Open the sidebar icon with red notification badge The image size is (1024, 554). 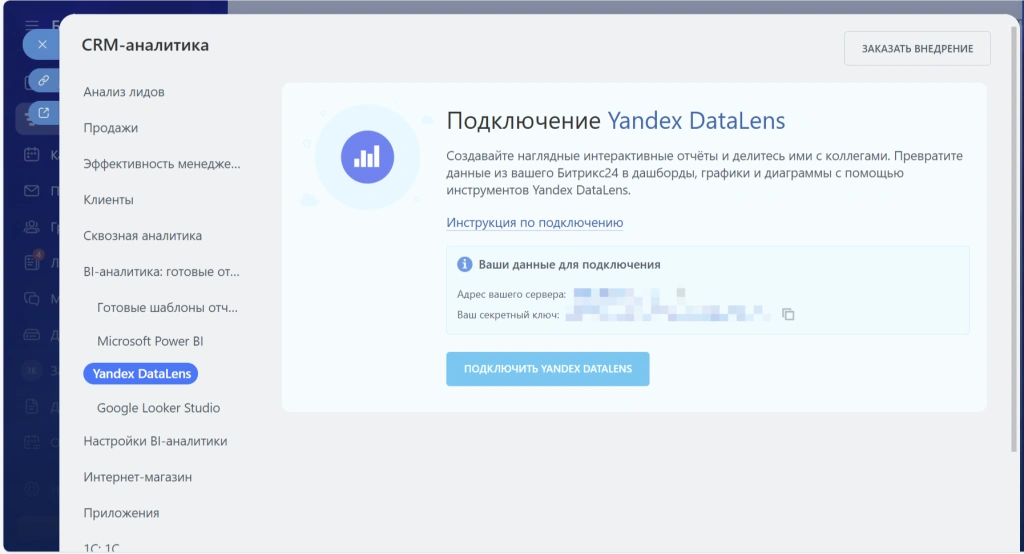click(33, 261)
